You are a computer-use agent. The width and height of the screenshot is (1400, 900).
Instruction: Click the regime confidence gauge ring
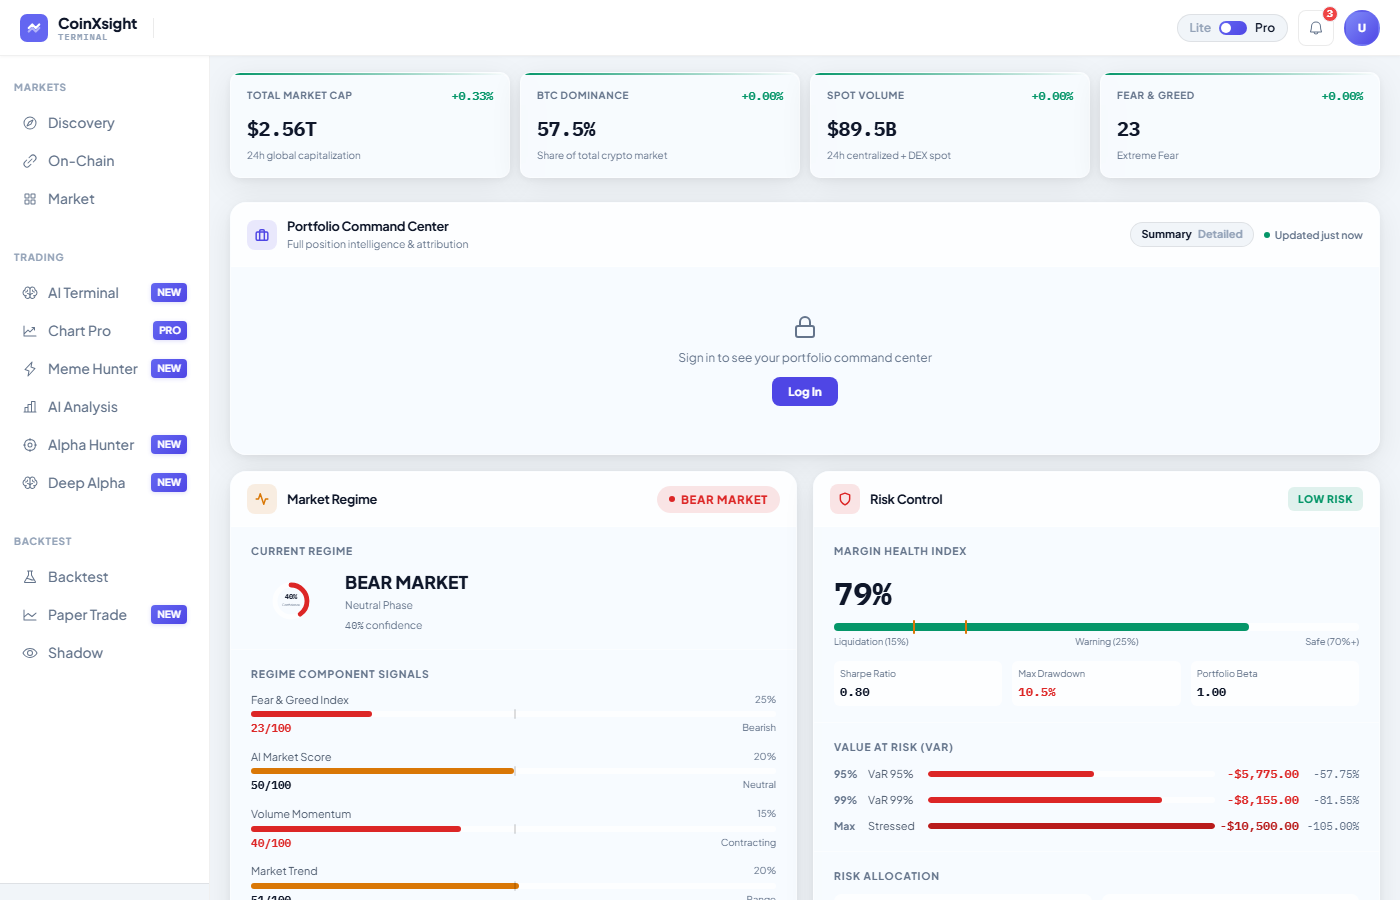click(x=291, y=600)
